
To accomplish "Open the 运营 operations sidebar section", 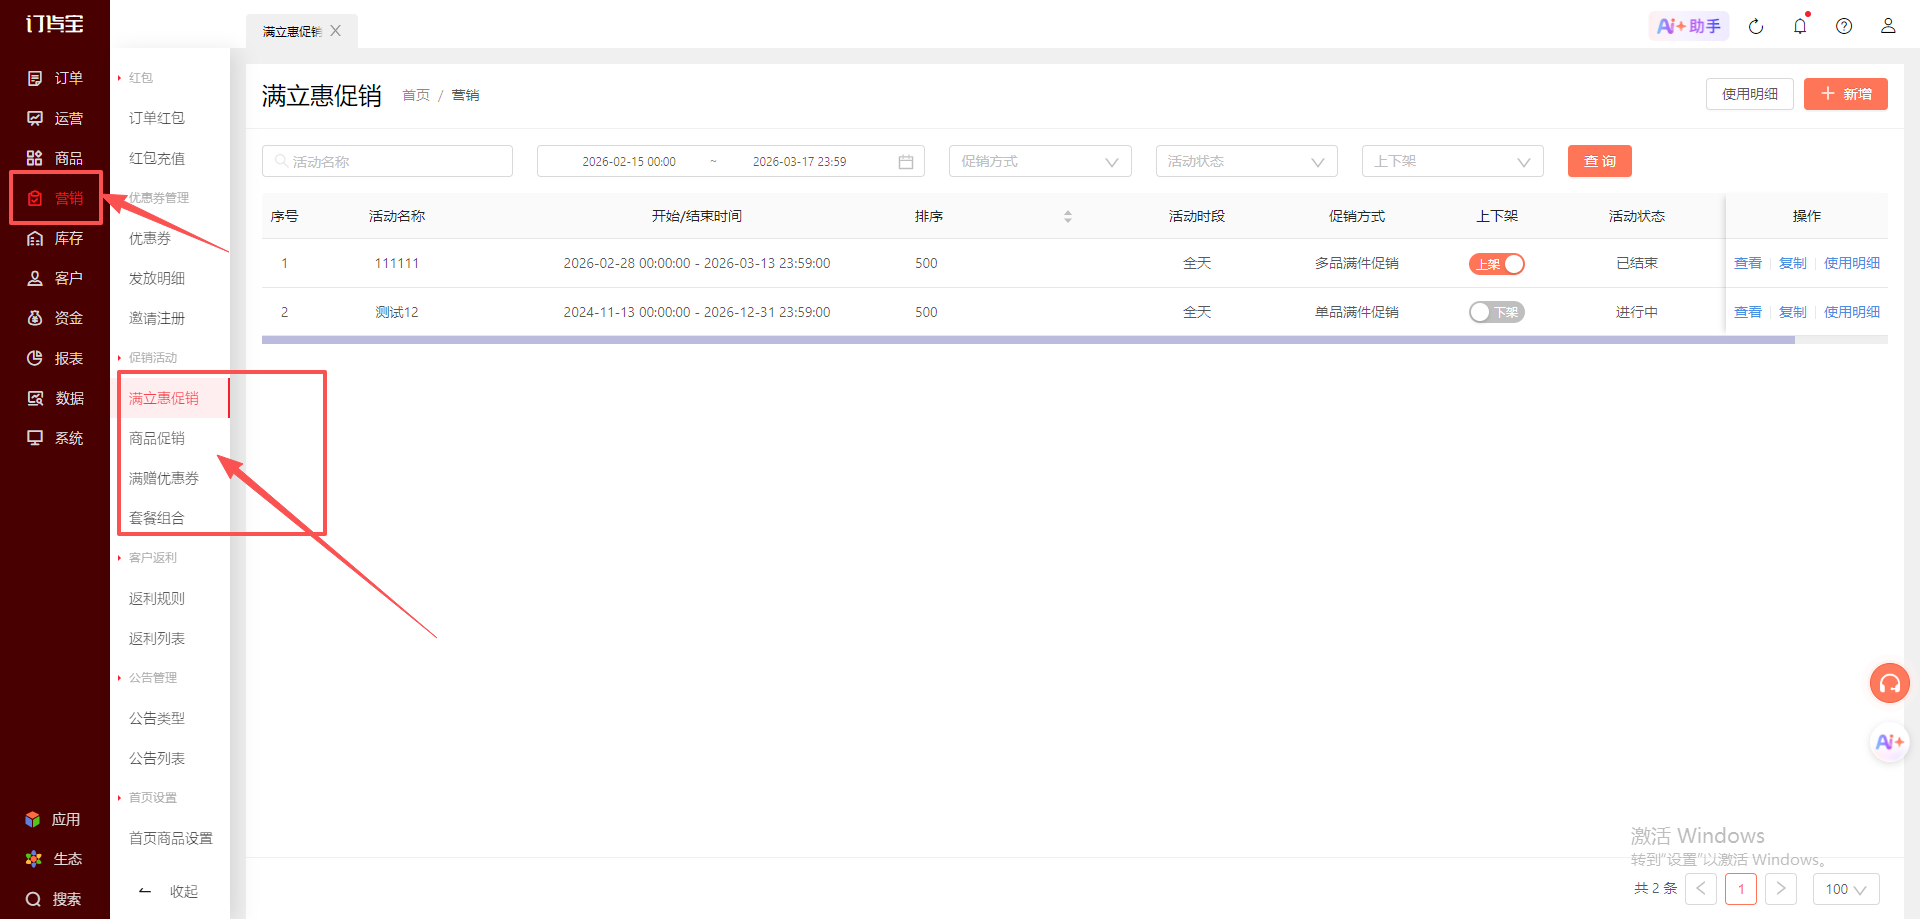I will point(55,118).
